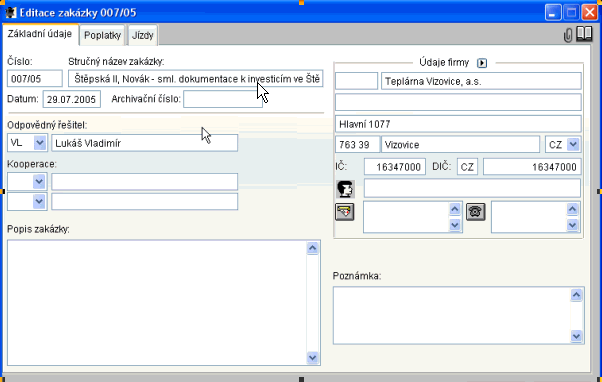Screen dimensions: 602x382
Task: Click the application icon in the title bar
Action: [10, 13]
